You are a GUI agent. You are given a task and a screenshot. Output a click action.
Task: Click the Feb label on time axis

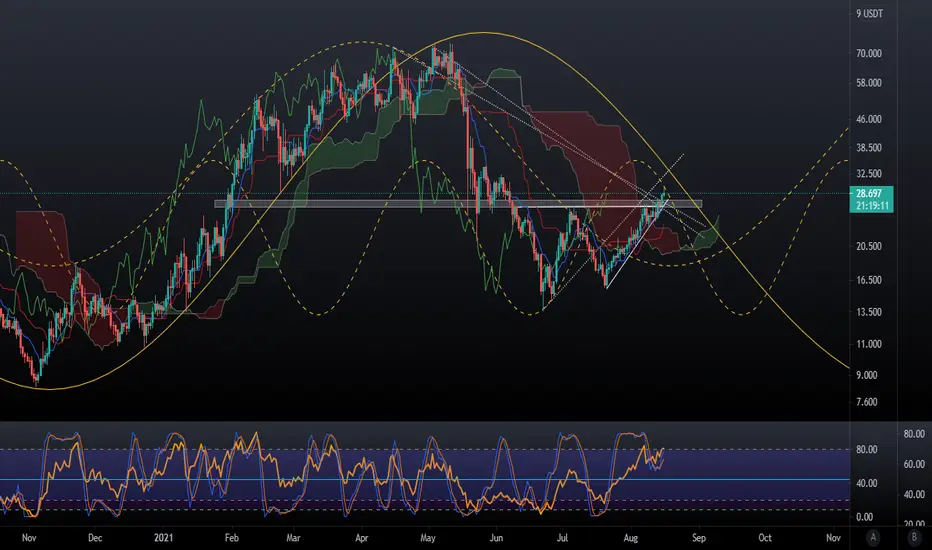coord(231,538)
